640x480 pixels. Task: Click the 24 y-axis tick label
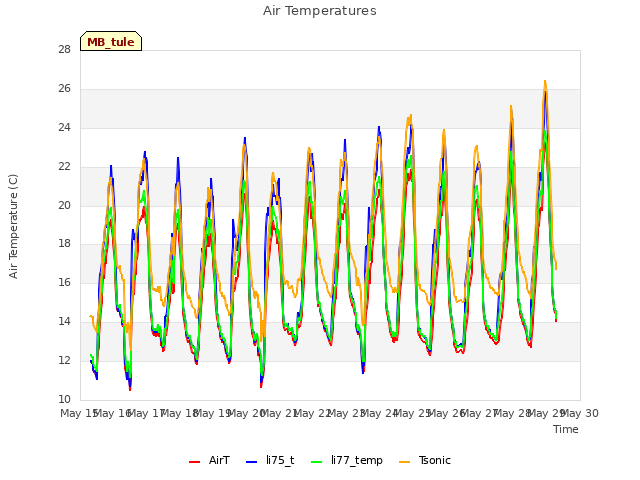(64, 127)
